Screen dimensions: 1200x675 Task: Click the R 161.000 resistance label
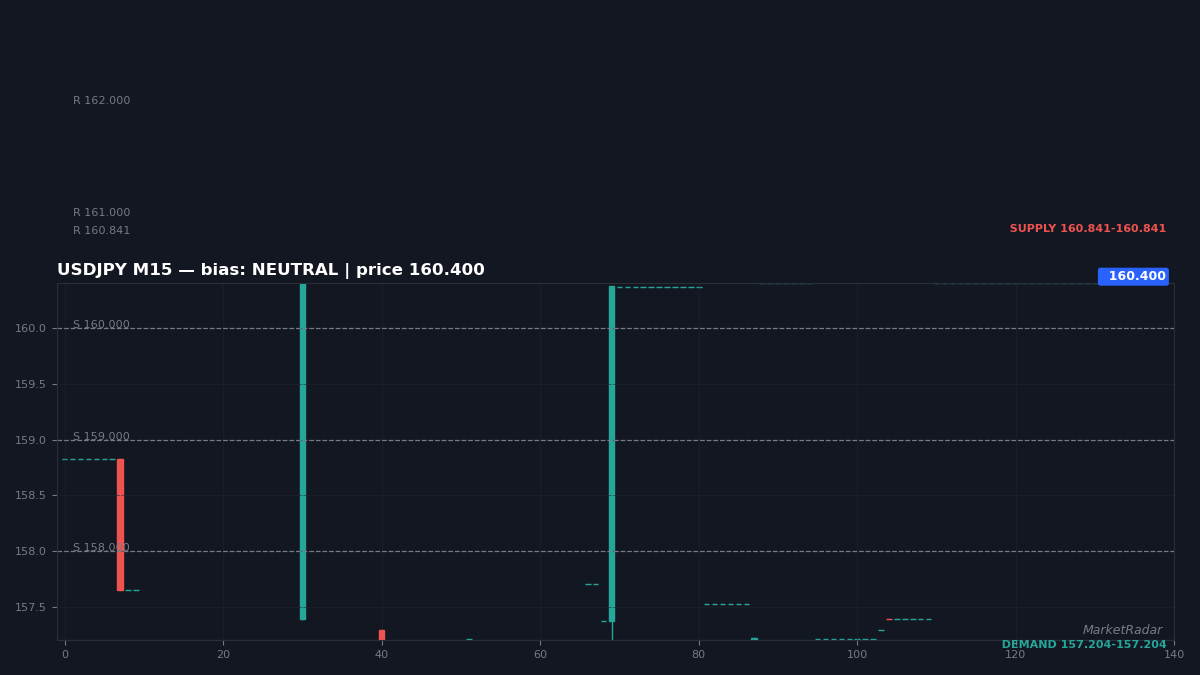pyautogui.click(x=101, y=213)
